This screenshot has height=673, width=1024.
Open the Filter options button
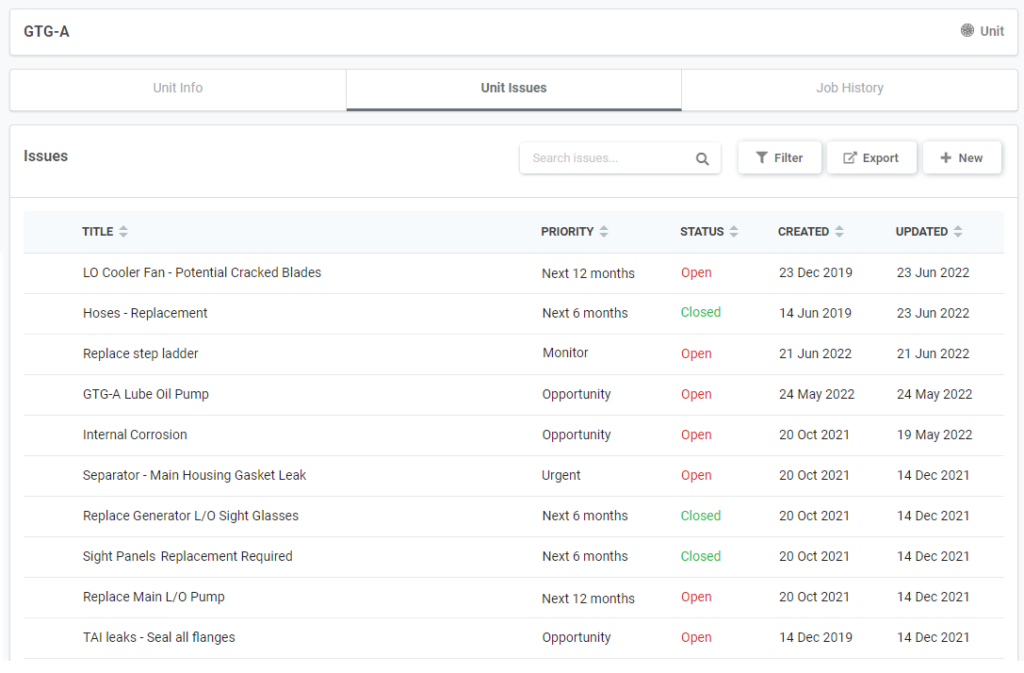pyautogui.click(x=779, y=158)
